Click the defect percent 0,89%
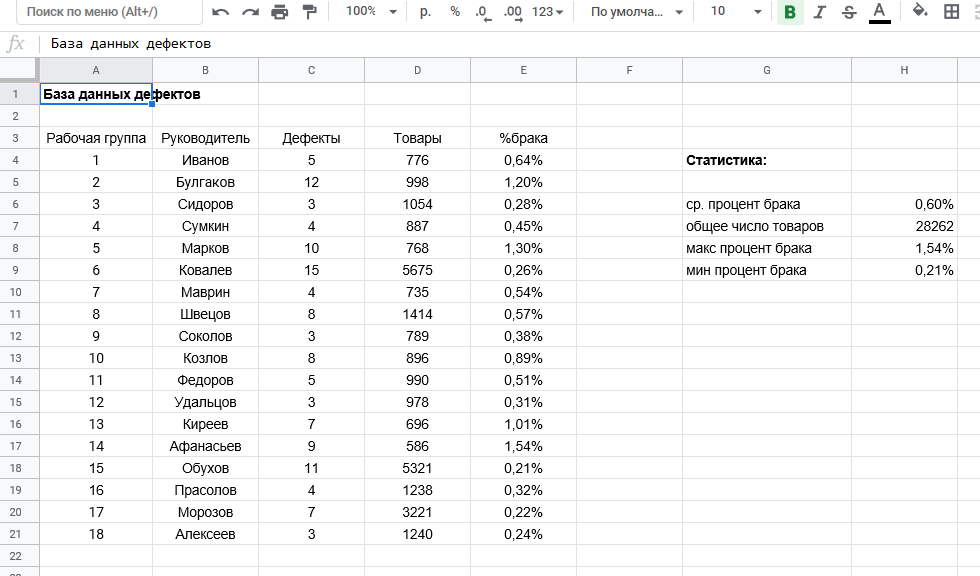 (x=523, y=358)
